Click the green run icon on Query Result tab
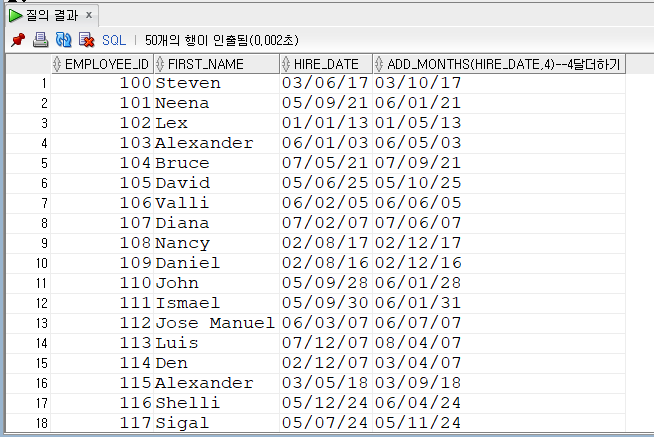 coord(15,16)
